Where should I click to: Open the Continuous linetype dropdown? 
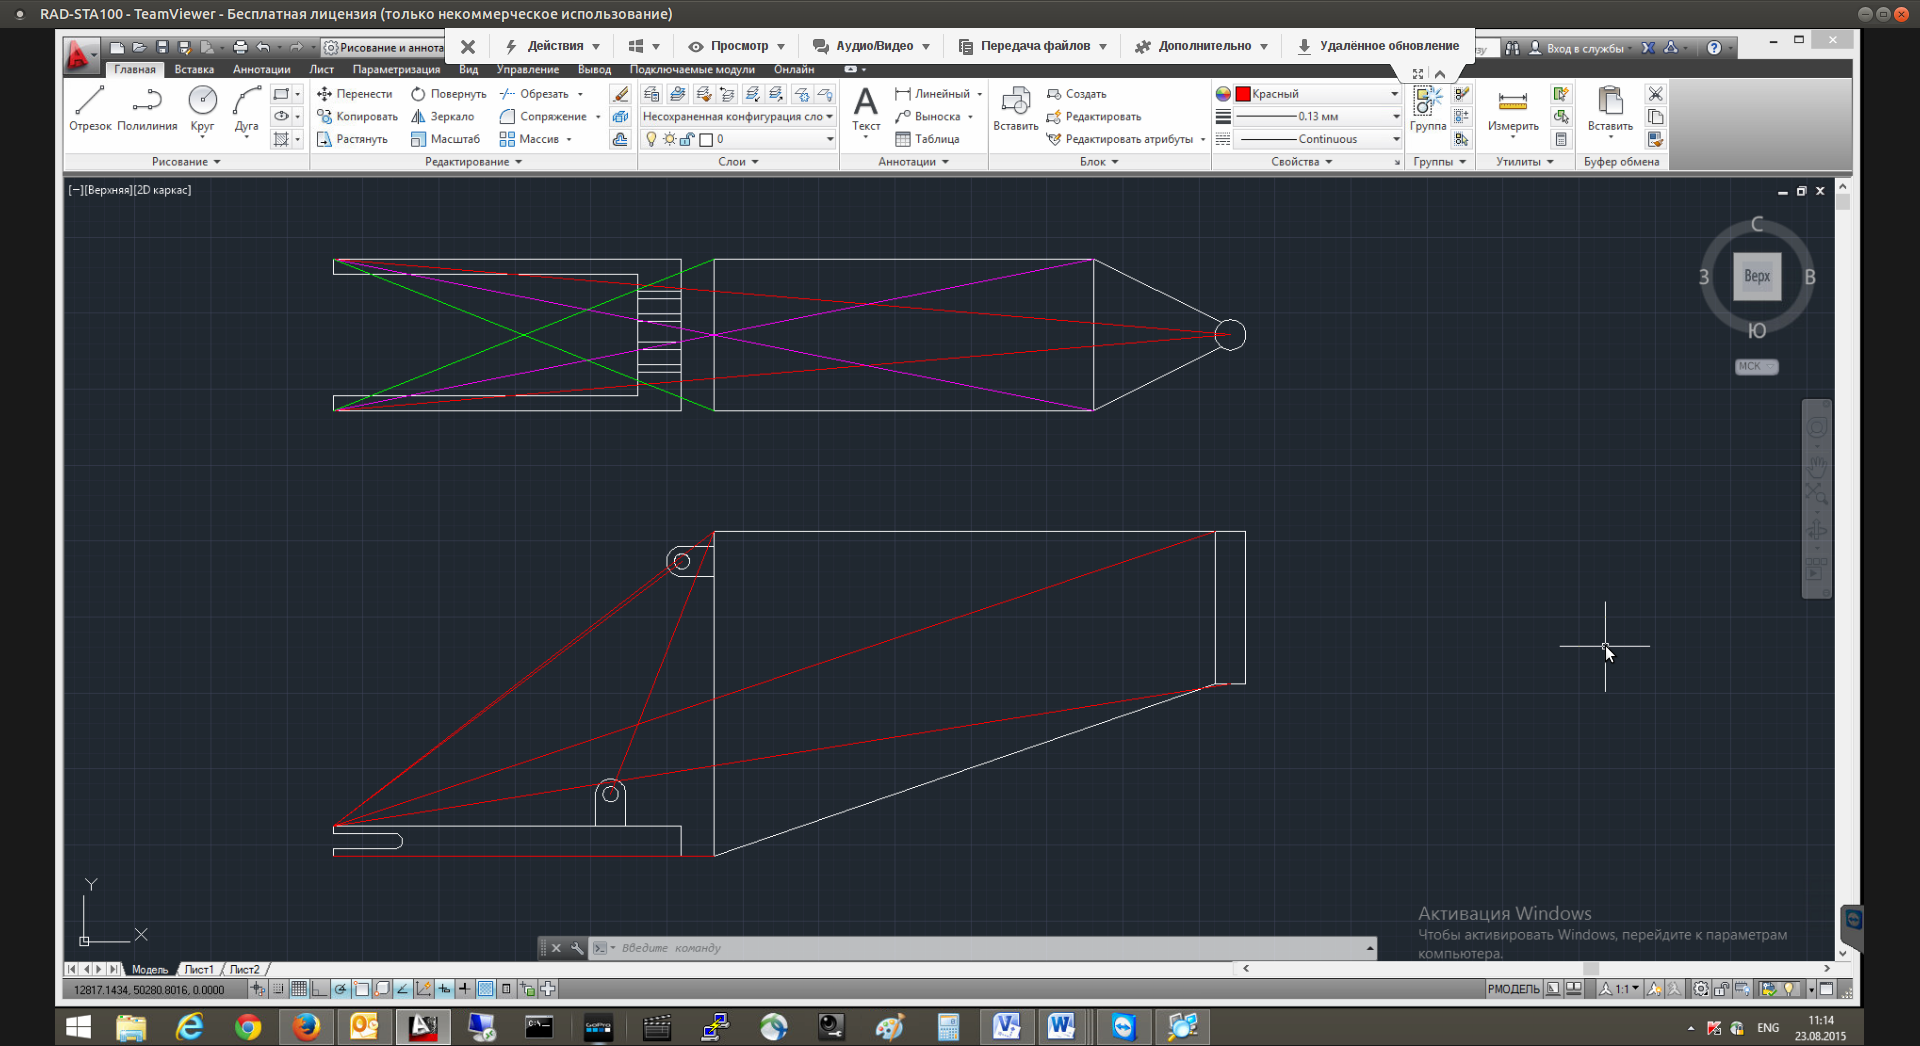[1317, 139]
